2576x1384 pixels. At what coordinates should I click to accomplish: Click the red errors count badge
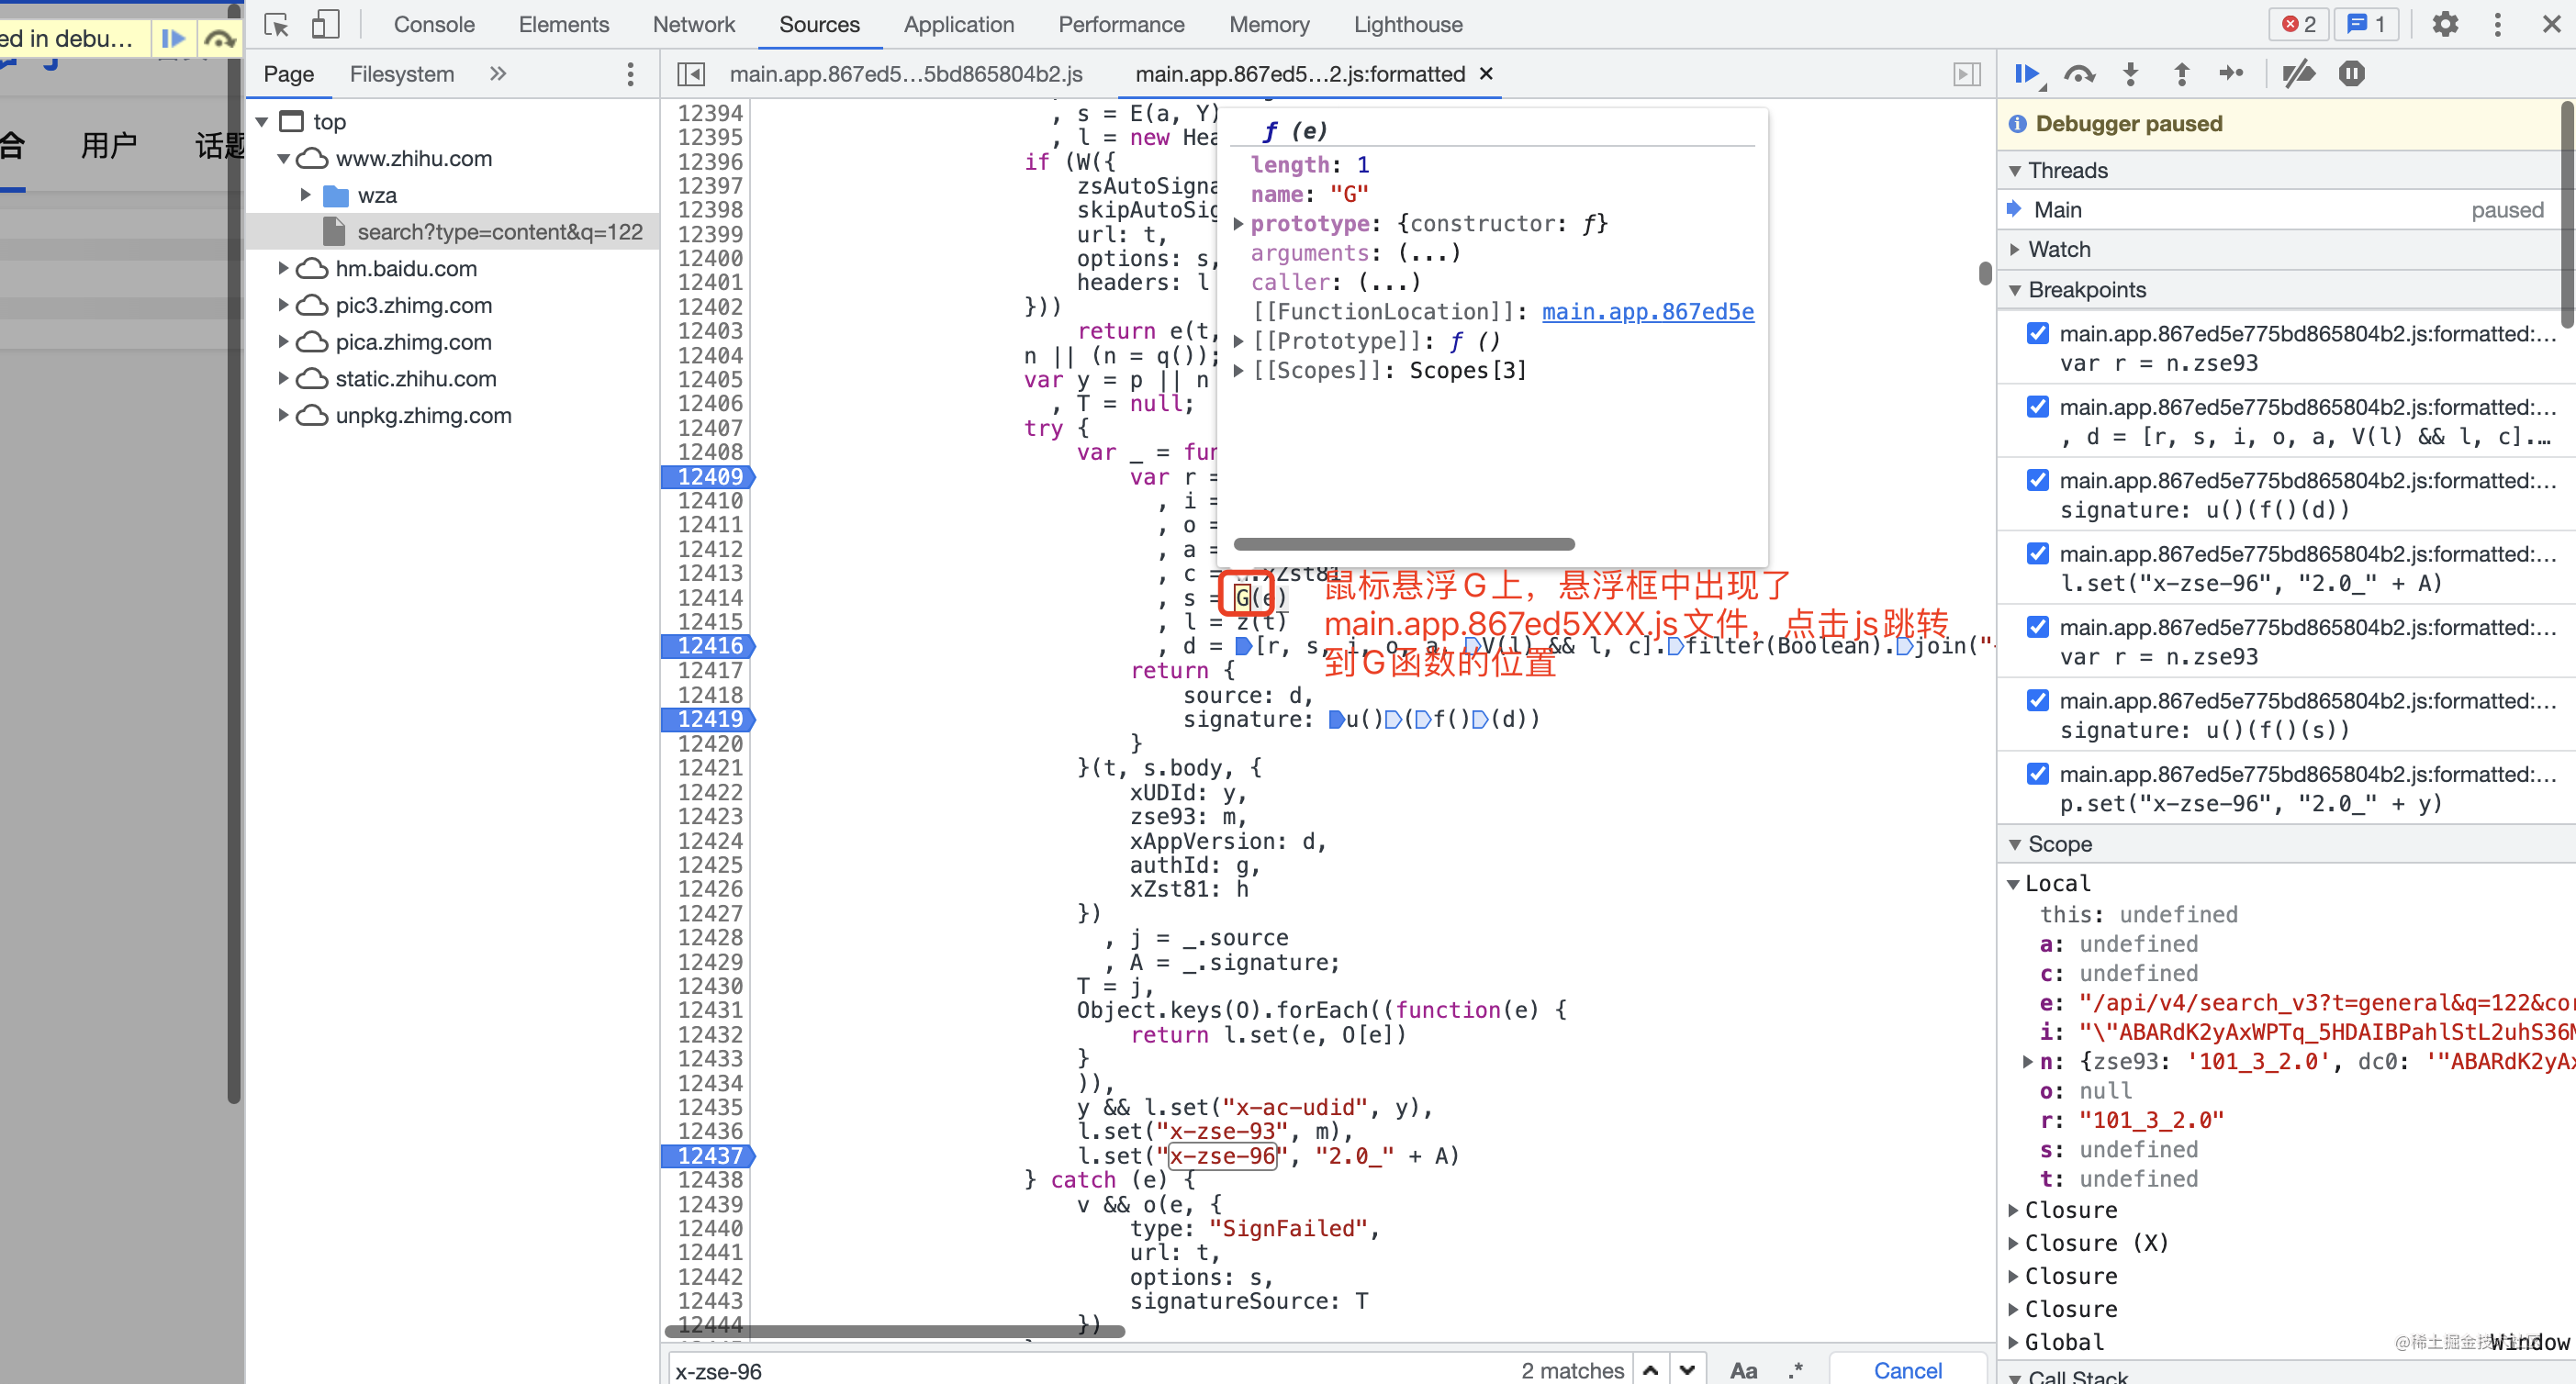tap(2298, 24)
